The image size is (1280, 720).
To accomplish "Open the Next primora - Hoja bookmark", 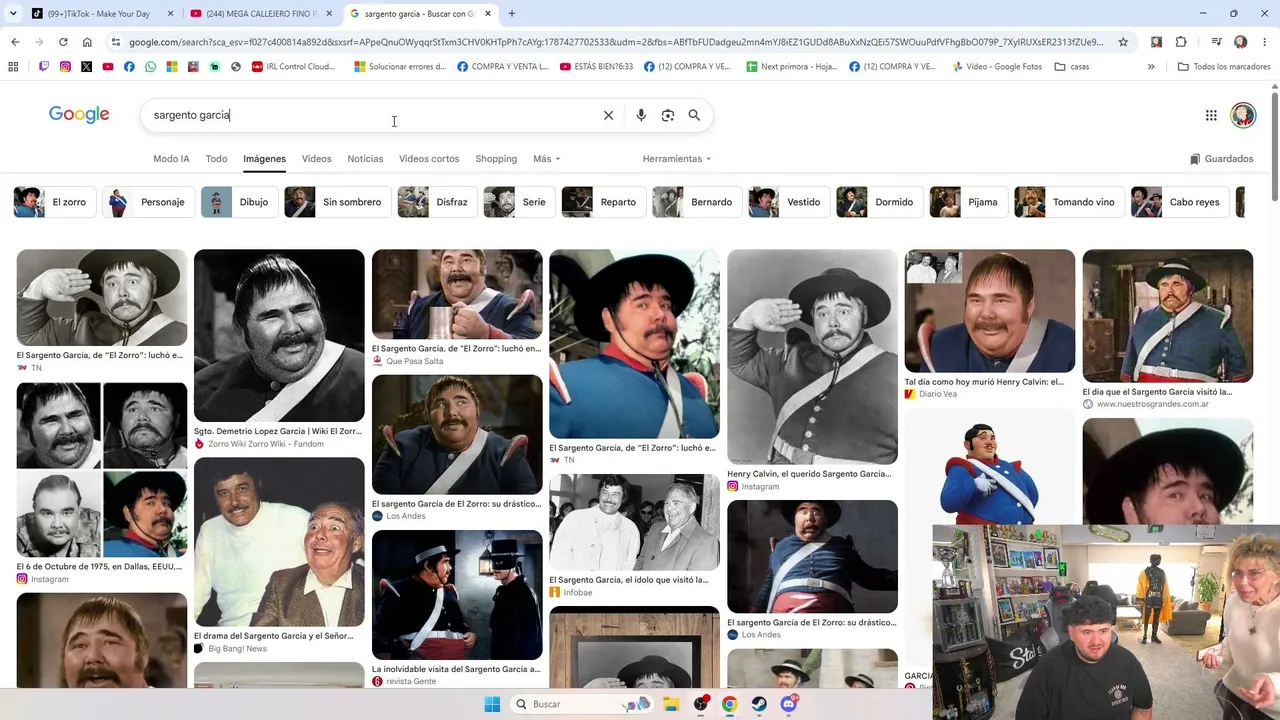I will (x=792, y=67).
